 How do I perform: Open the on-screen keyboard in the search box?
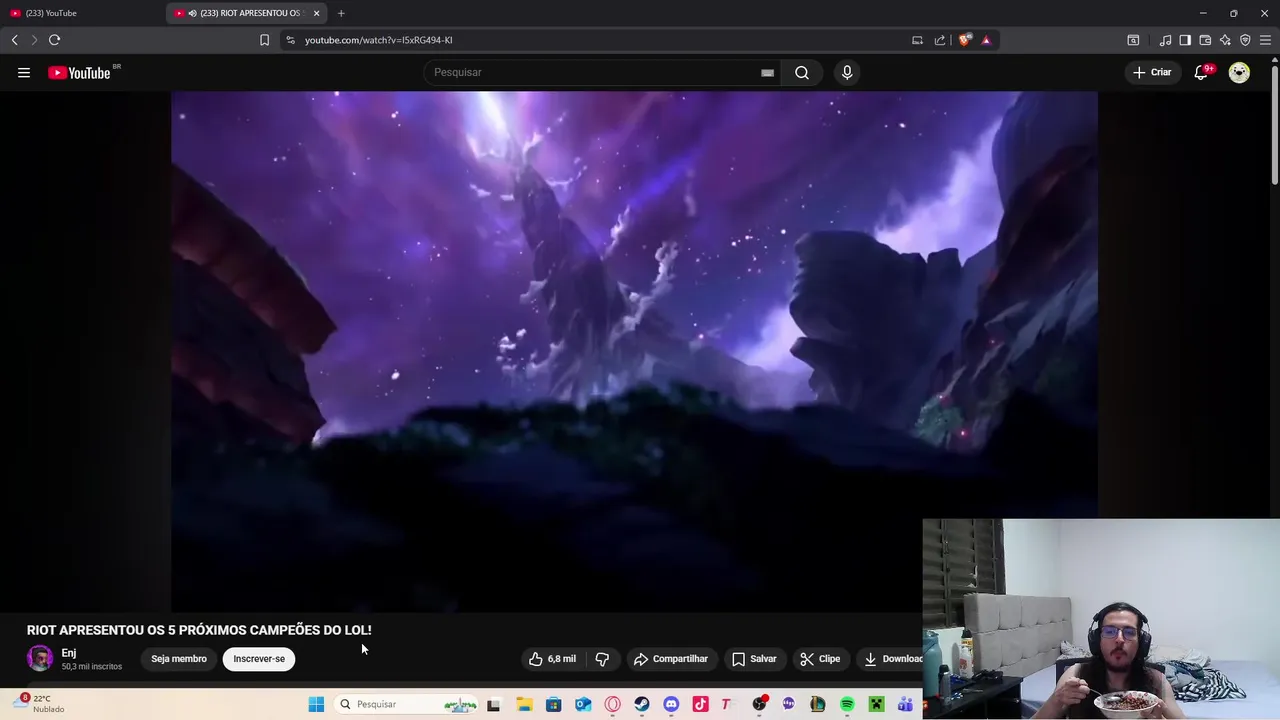[767, 72]
